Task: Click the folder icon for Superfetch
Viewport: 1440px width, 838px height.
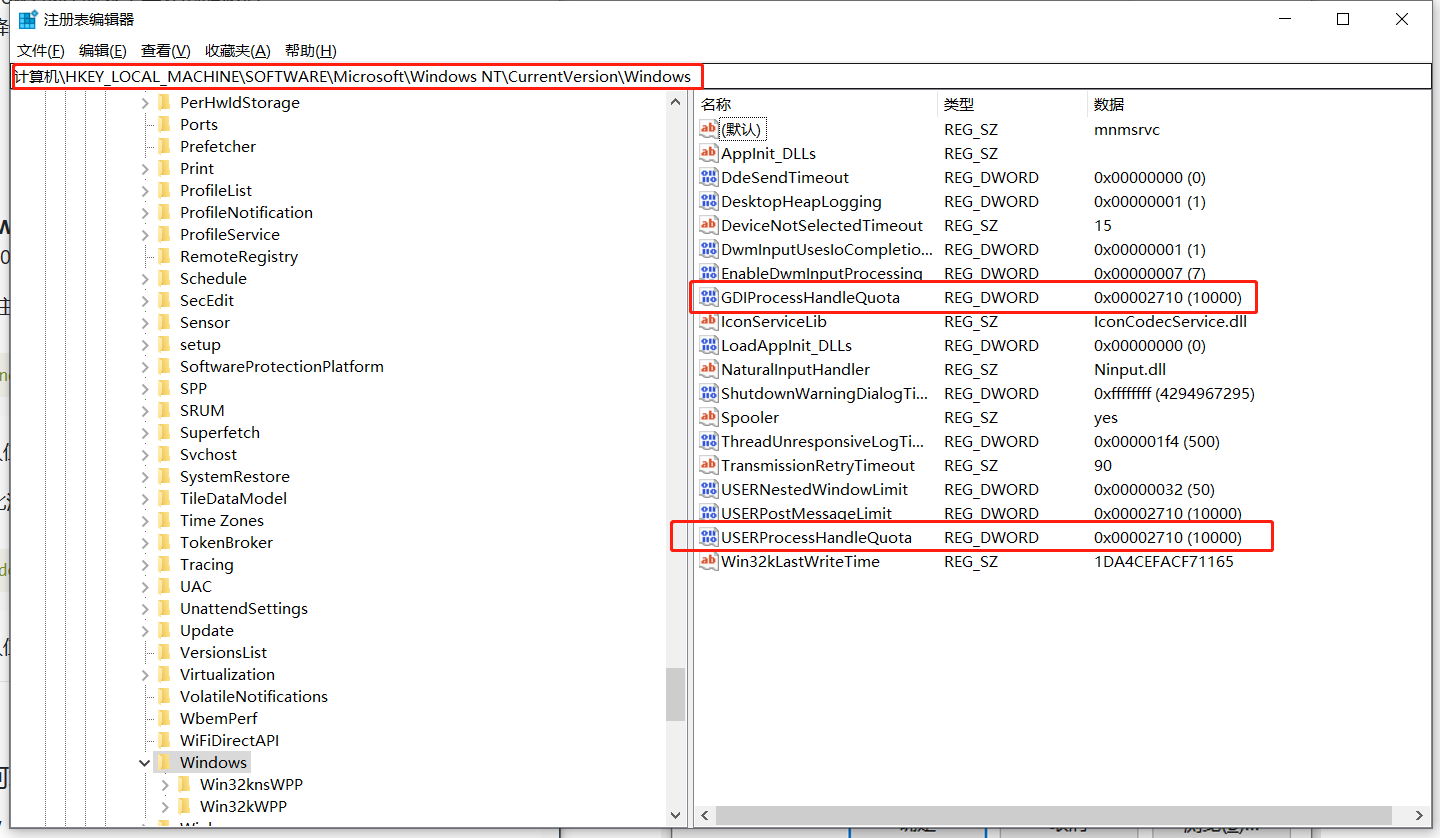Action: pyautogui.click(x=165, y=432)
